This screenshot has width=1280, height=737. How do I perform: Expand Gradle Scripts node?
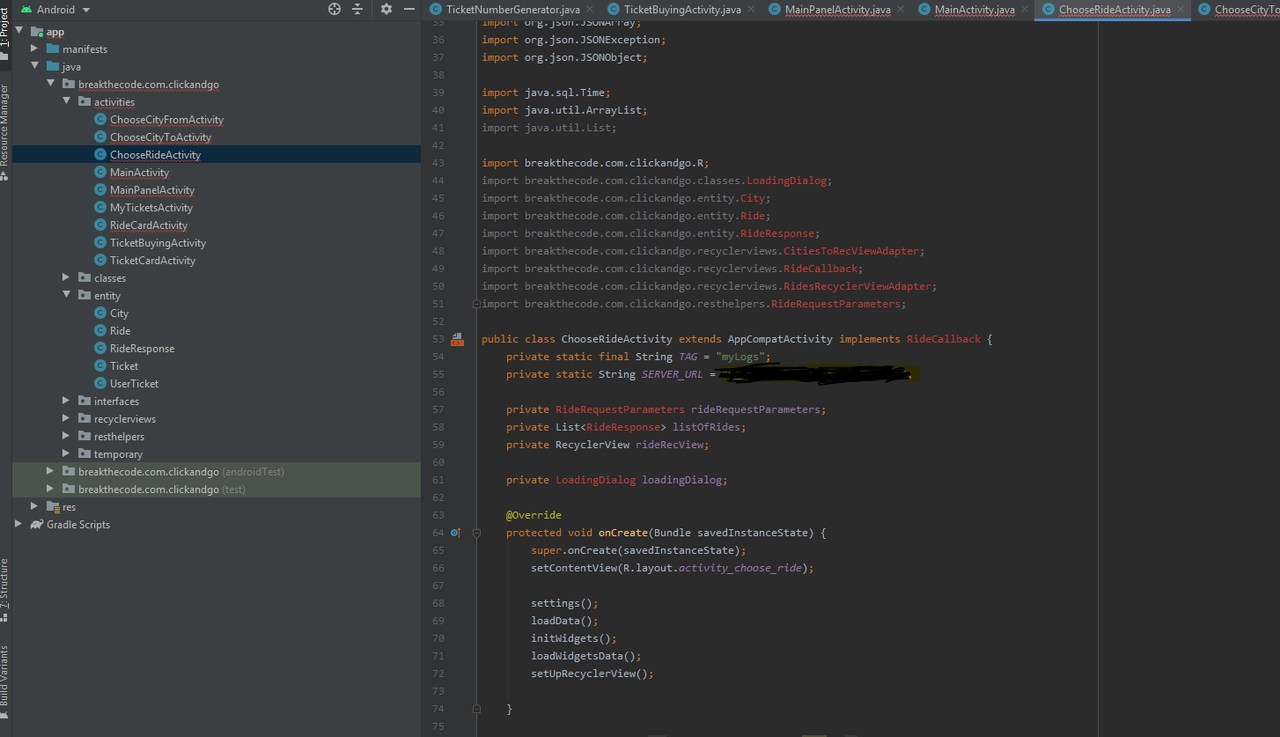pos(19,524)
